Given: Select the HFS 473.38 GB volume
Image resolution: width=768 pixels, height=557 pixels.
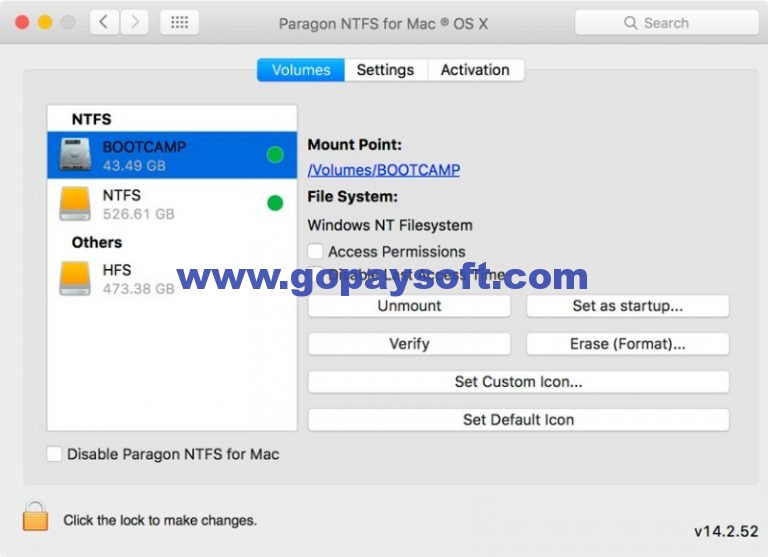Looking at the screenshot, I should pyautogui.click(x=172, y=278).
